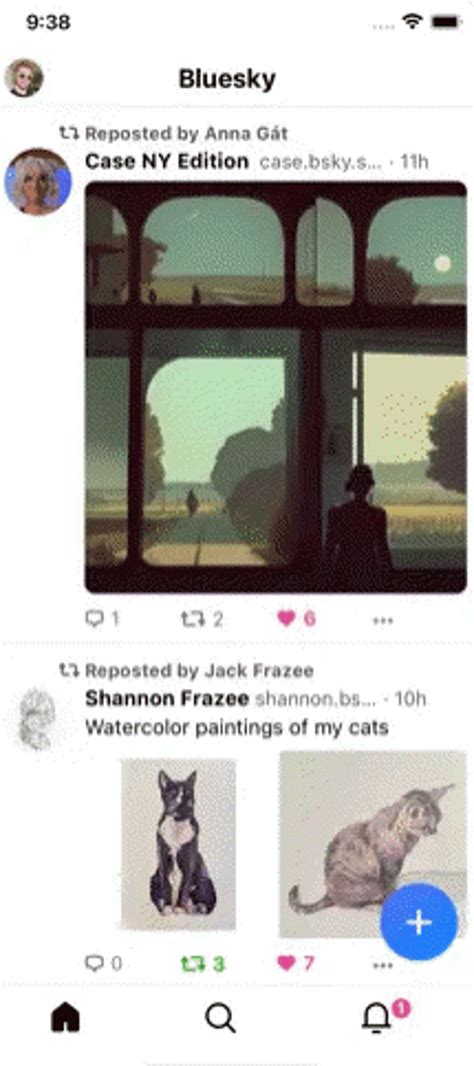Screen dimensions: 474x1066
Task: Toggle pink heart on Shannon Frazee post
Action: (x=297, y=963)
